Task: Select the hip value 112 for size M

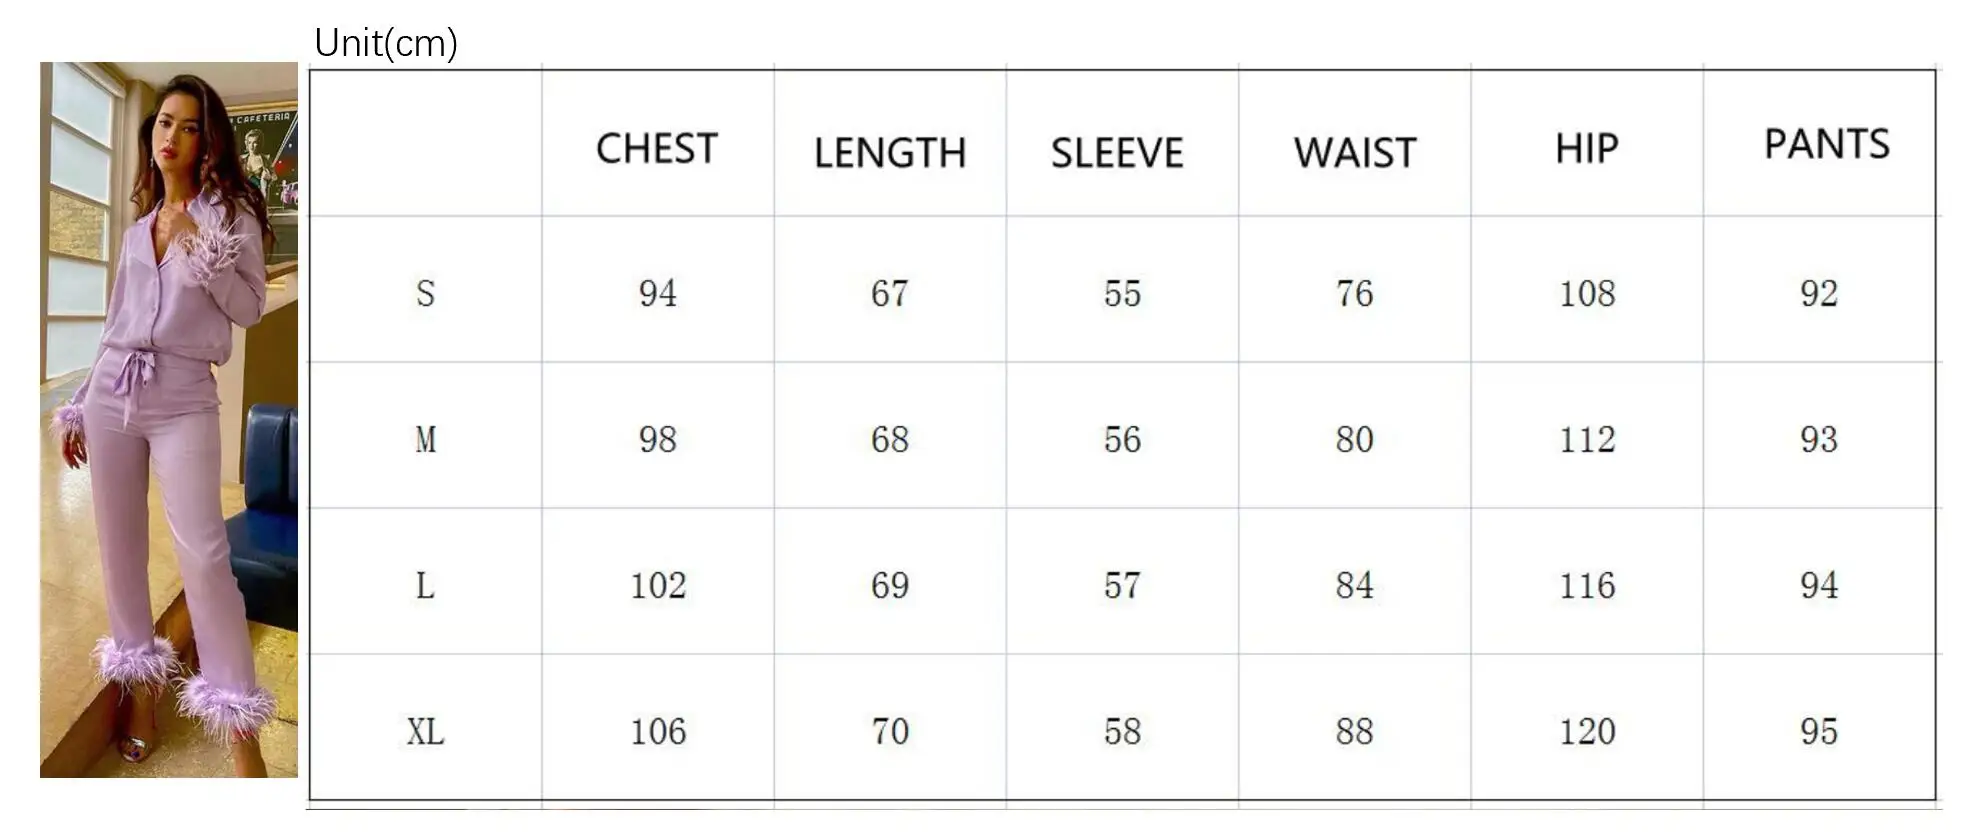Action: [1587, 440]
